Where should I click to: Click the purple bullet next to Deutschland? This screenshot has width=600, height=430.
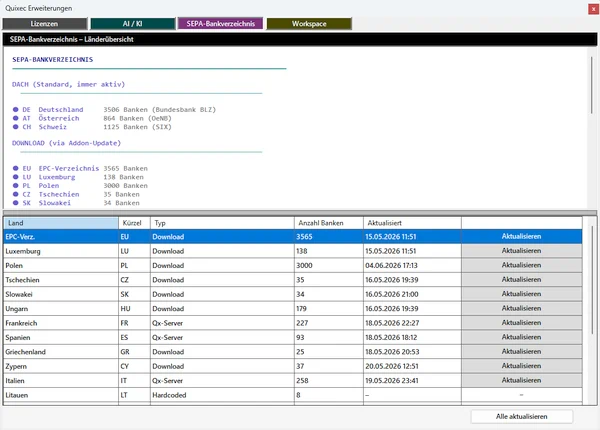pos(16,109)
